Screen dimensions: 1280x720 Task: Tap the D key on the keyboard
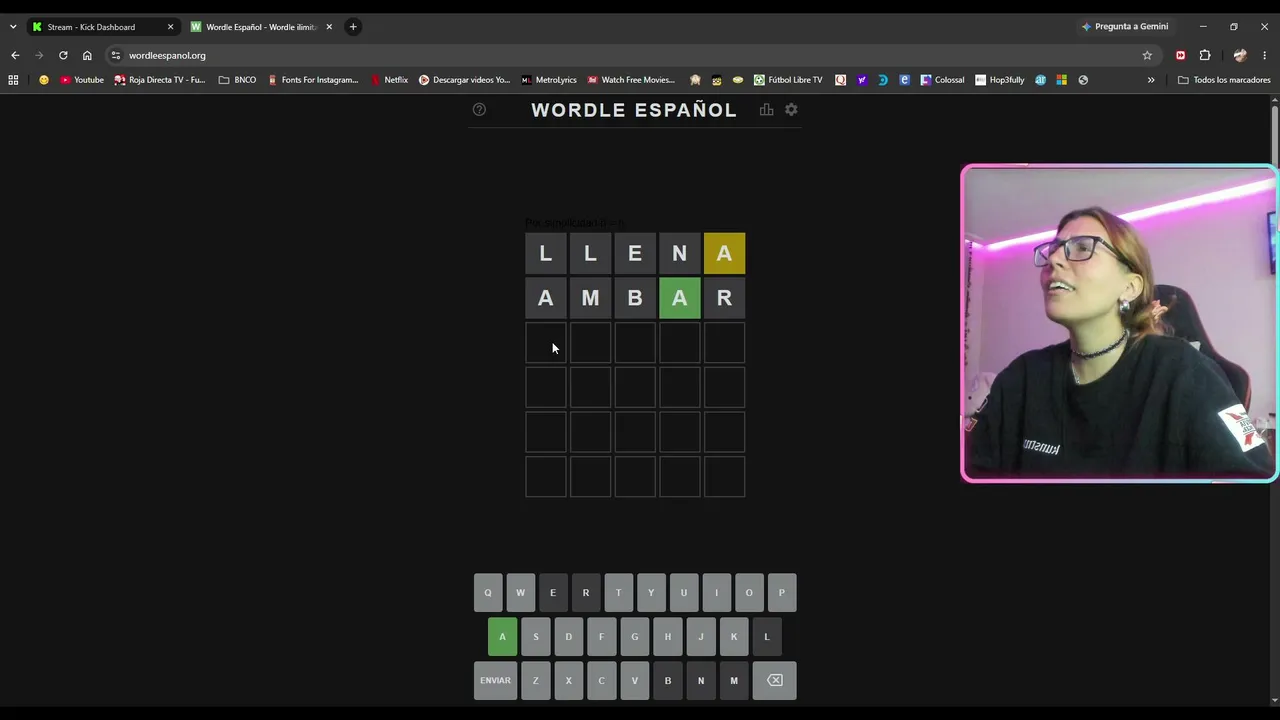tap(569, 637)
